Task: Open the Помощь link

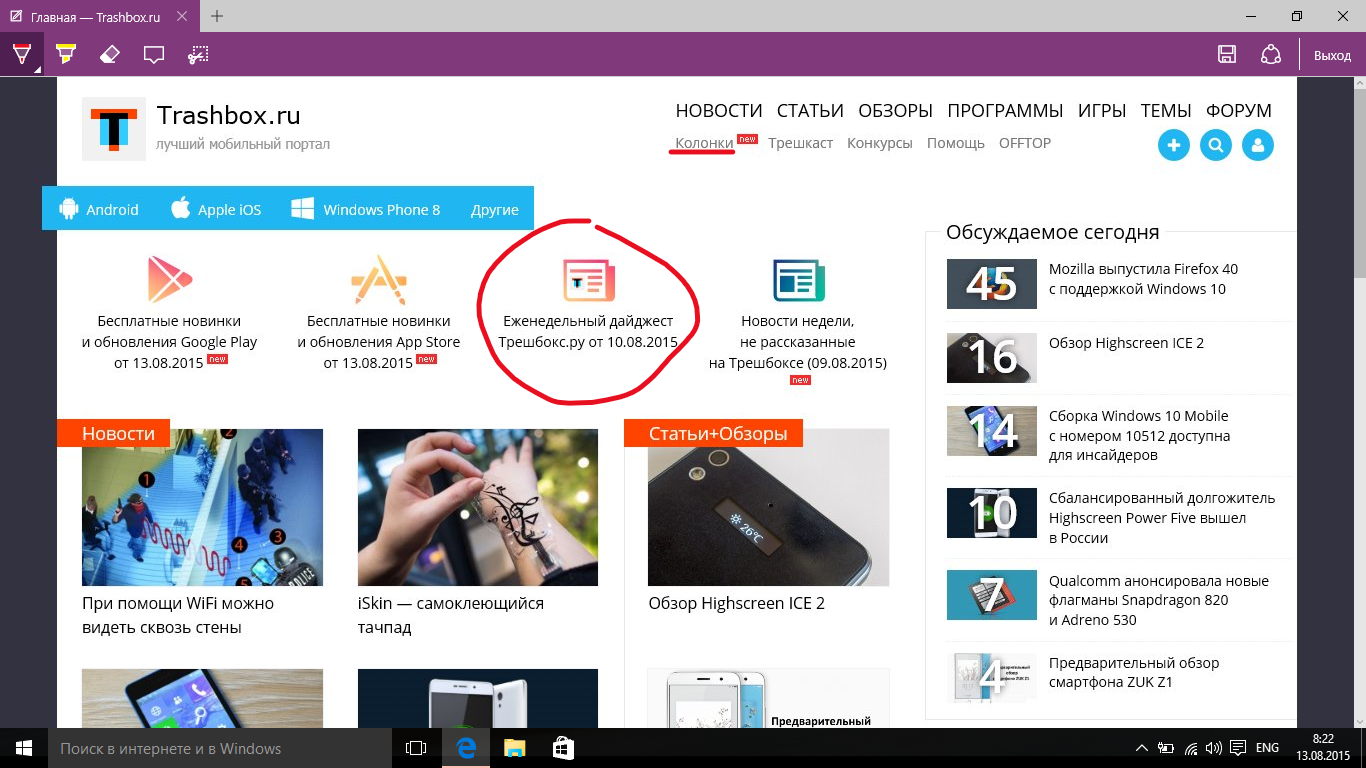Action: click(956, 143)
